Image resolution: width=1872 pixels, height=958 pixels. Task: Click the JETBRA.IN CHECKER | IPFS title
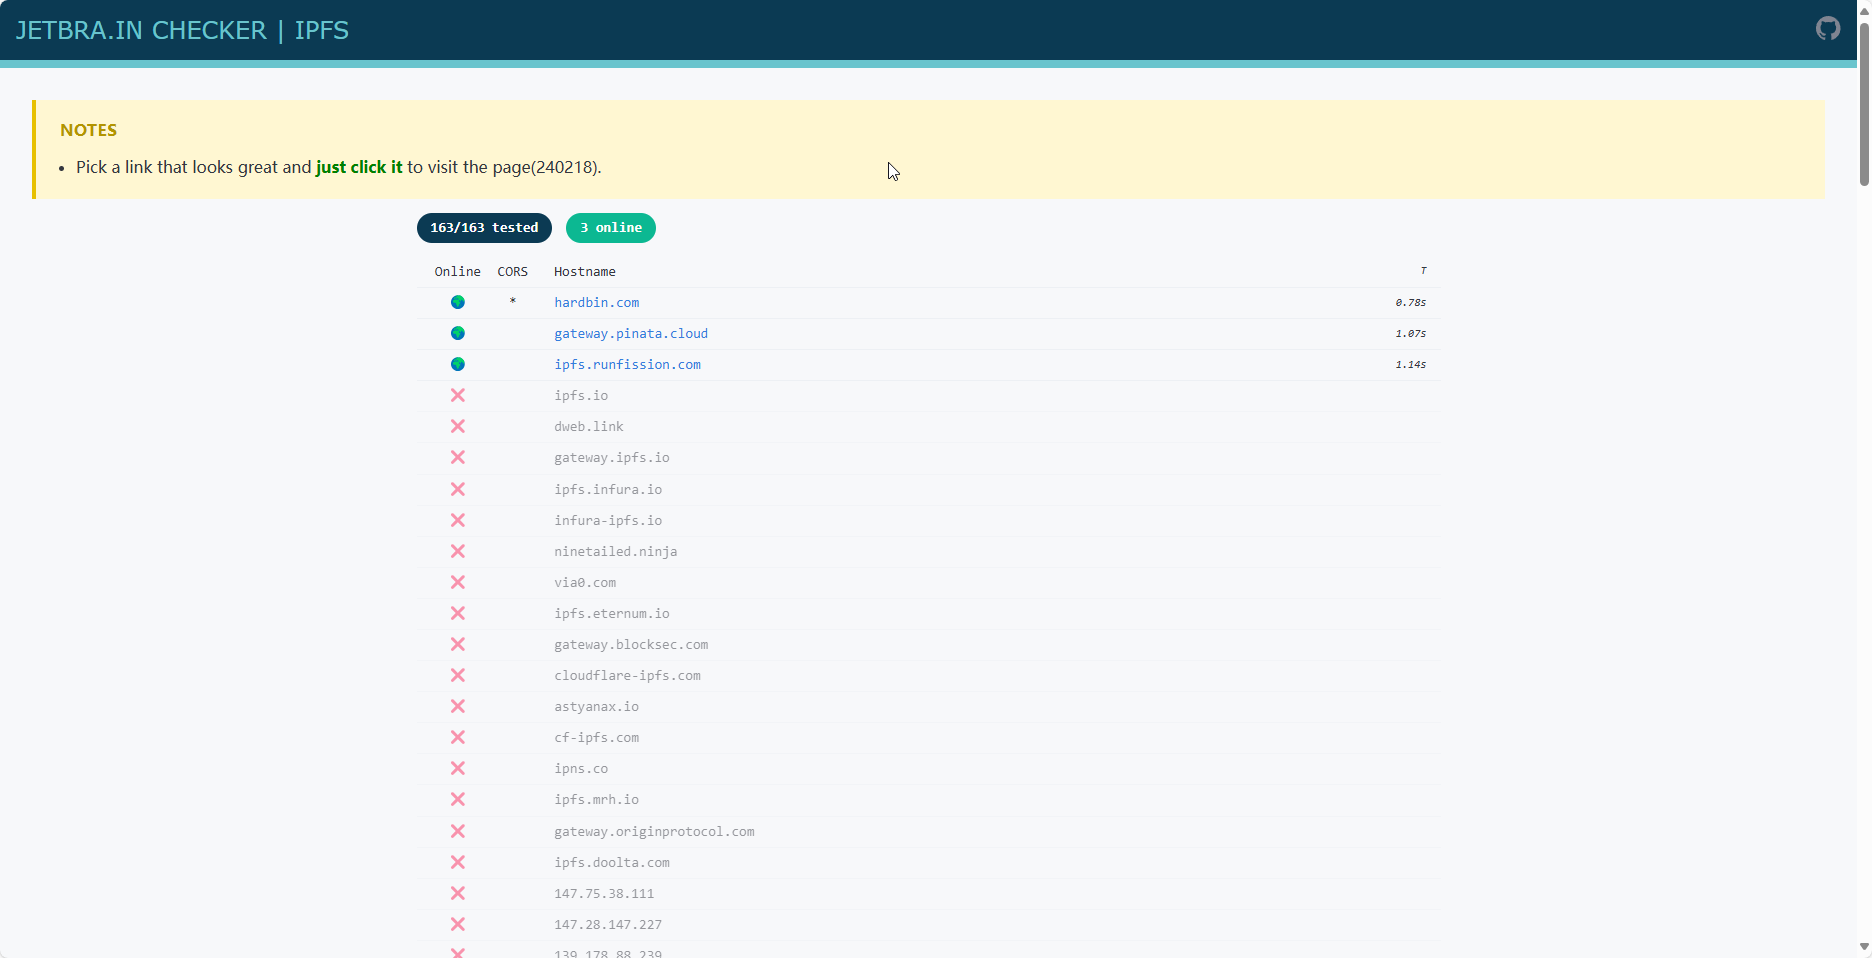pyautogui.click(x=182, y=30)
